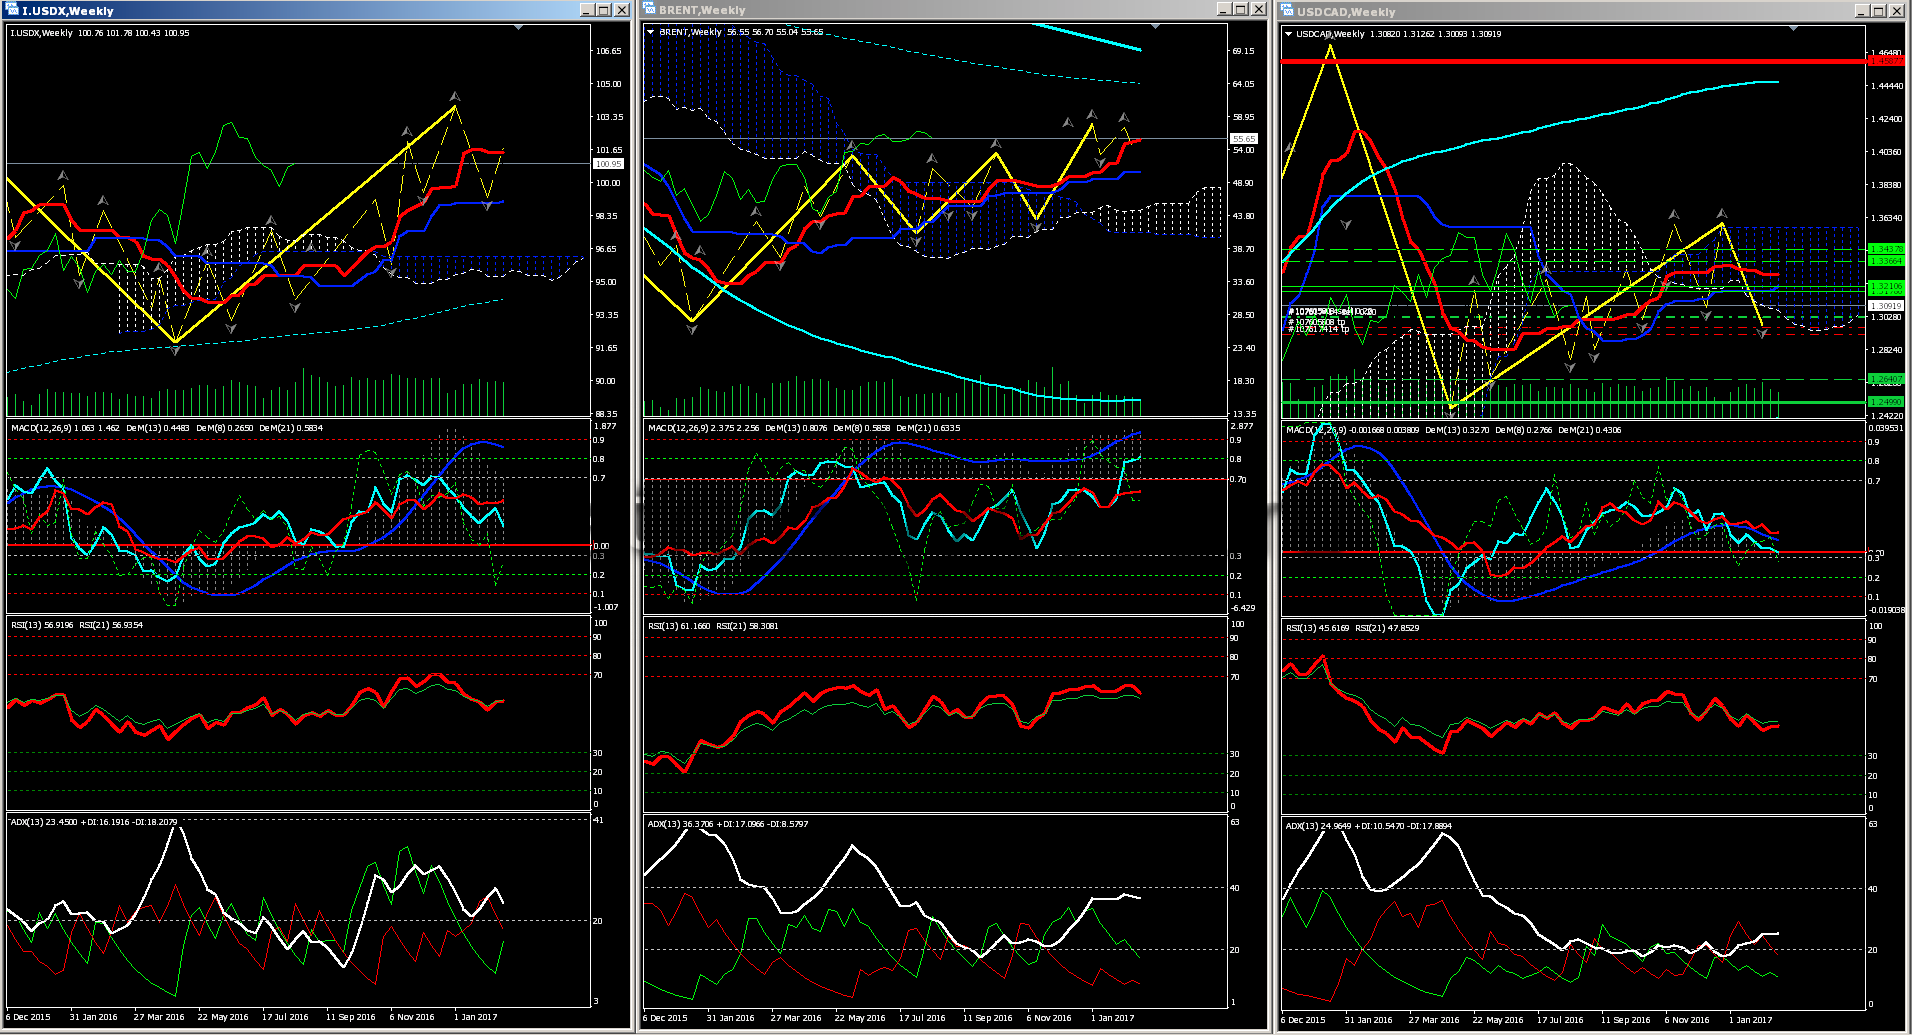Image resolution: width=1912 pixels, height=1035 pixels.
Task: Minimize the USDCAD,Weekly chart window
Action: tap(1862, 11)
